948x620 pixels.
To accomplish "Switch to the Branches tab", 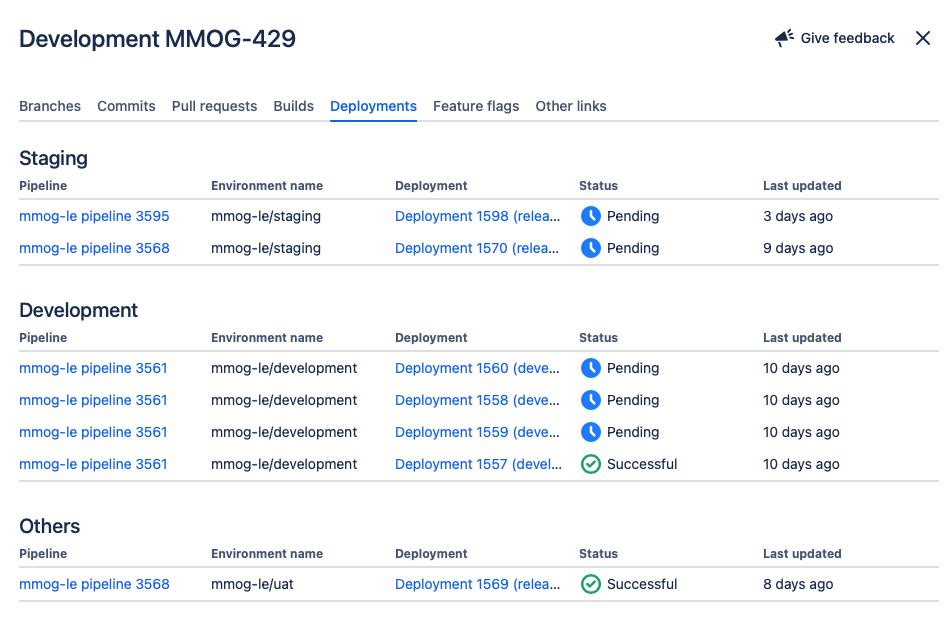I will (50, 106).
